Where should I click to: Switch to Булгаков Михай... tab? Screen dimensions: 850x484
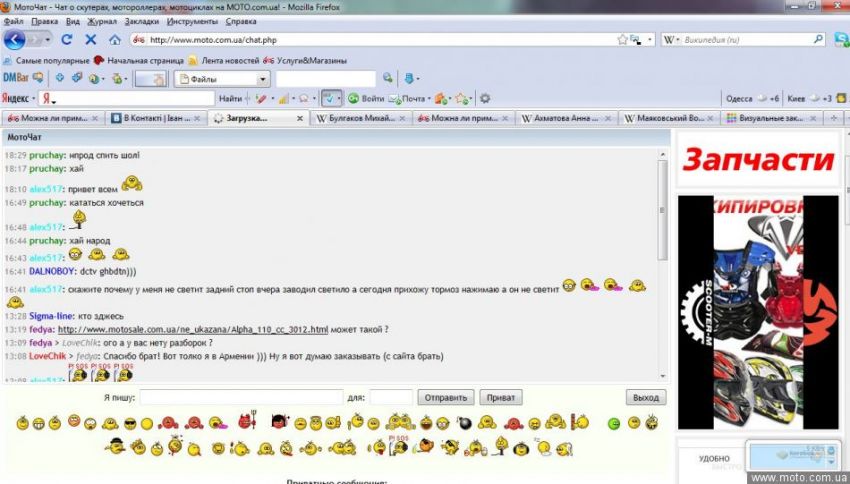click(360, 118)
